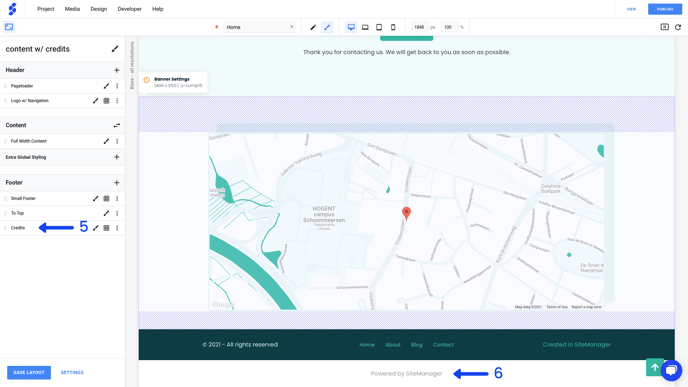Add a component to Footer section
688x387 pixels.
point(117,183)
